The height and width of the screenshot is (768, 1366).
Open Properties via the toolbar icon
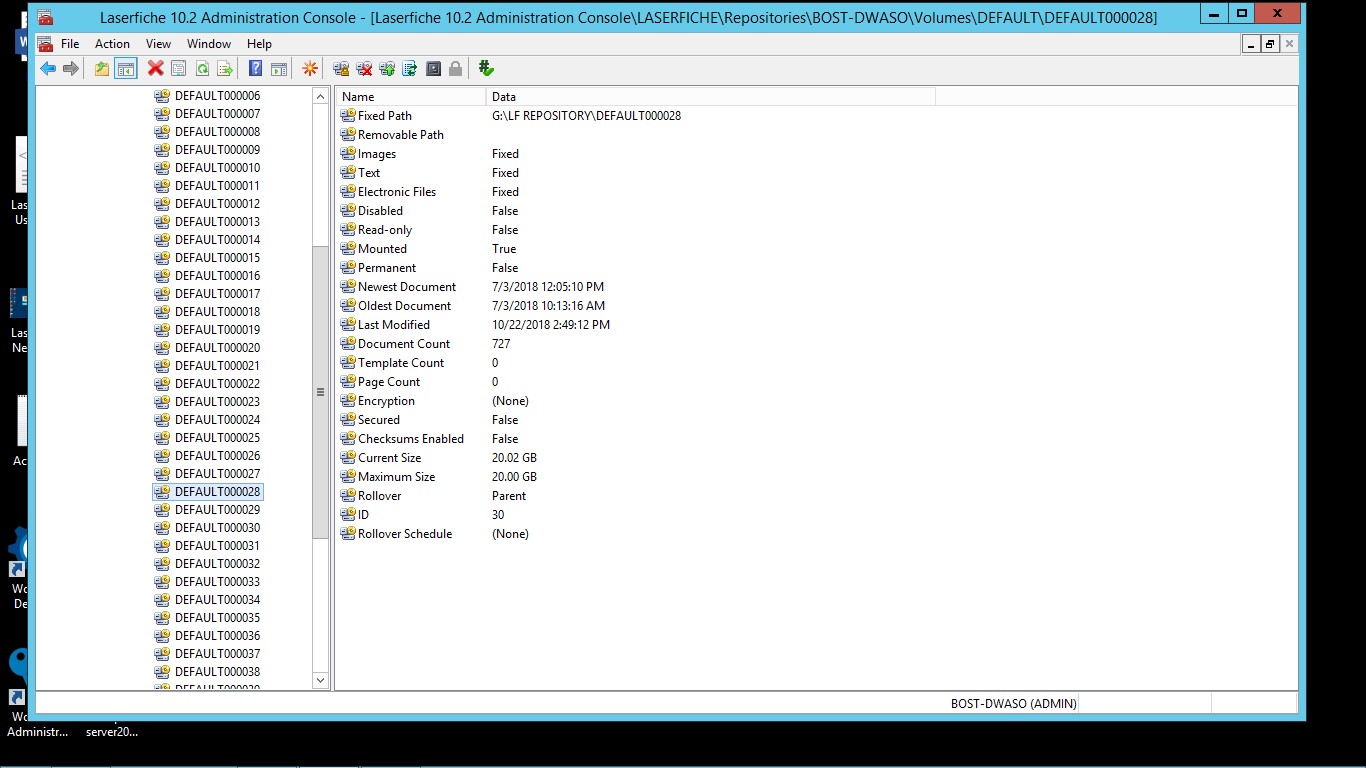click(x=179, y=69)
